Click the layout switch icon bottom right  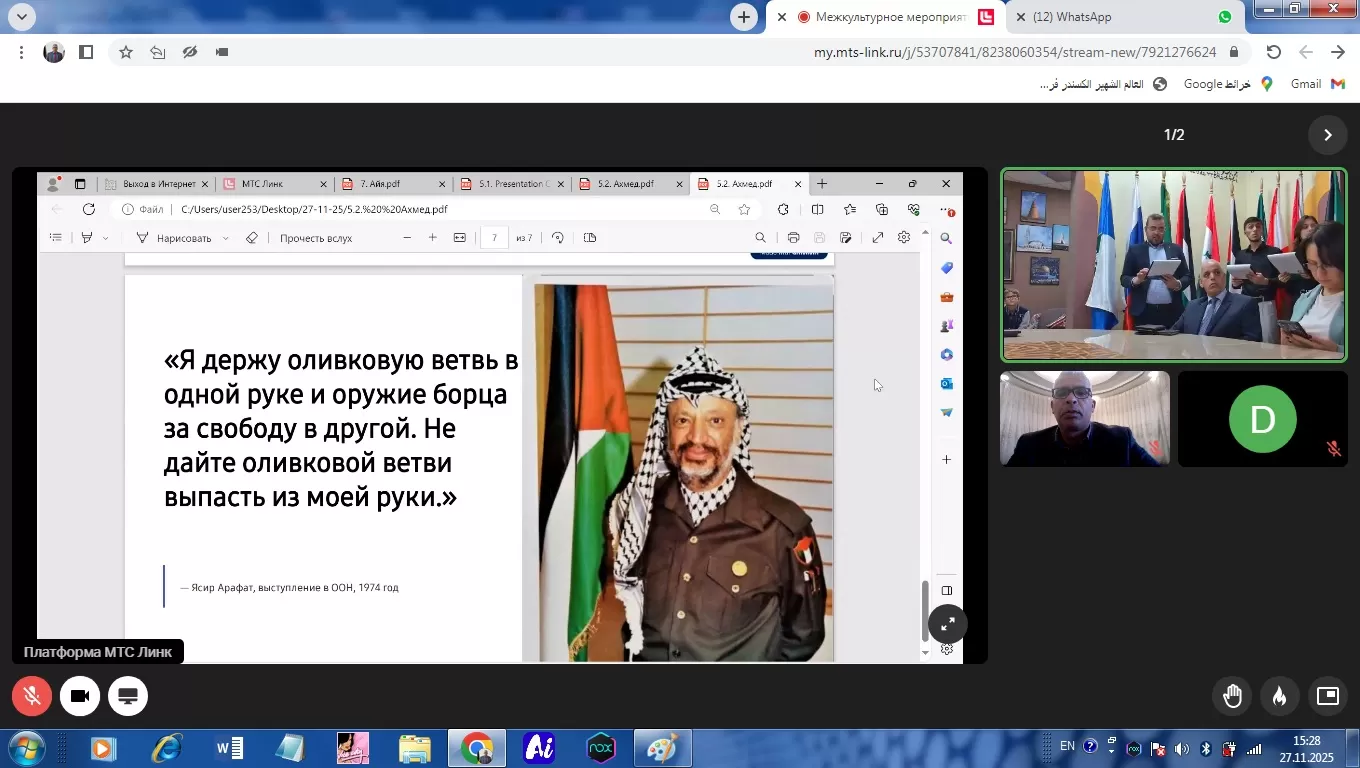click(x=1328, y=696)
